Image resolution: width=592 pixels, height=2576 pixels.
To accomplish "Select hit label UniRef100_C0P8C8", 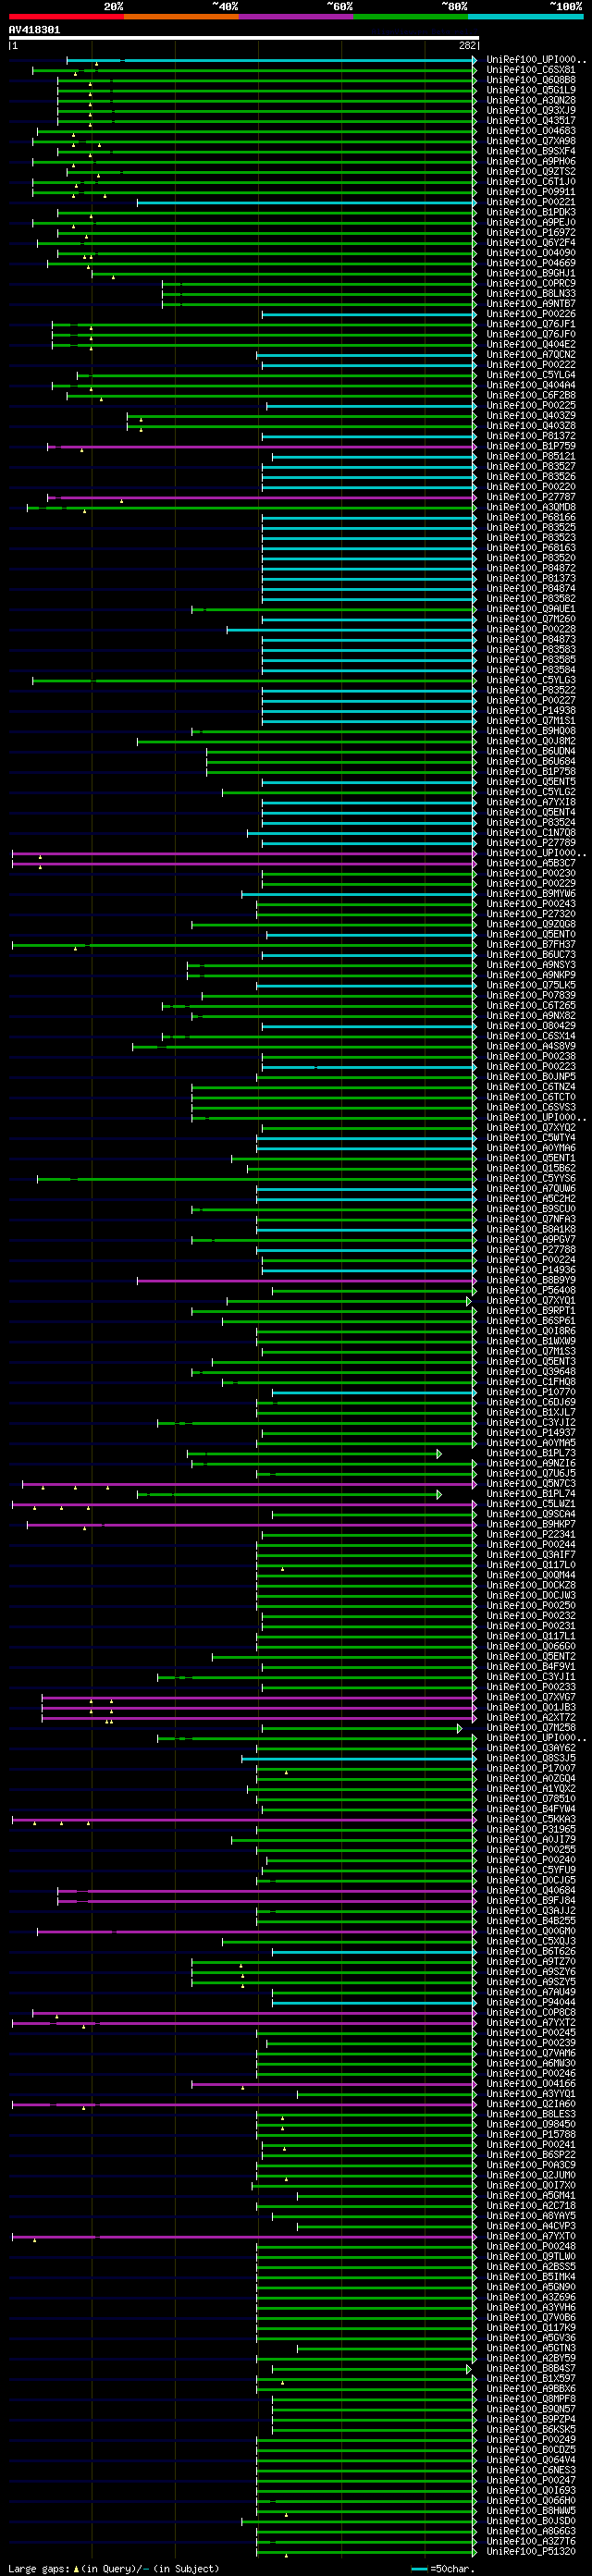I will coord(531,2012).
